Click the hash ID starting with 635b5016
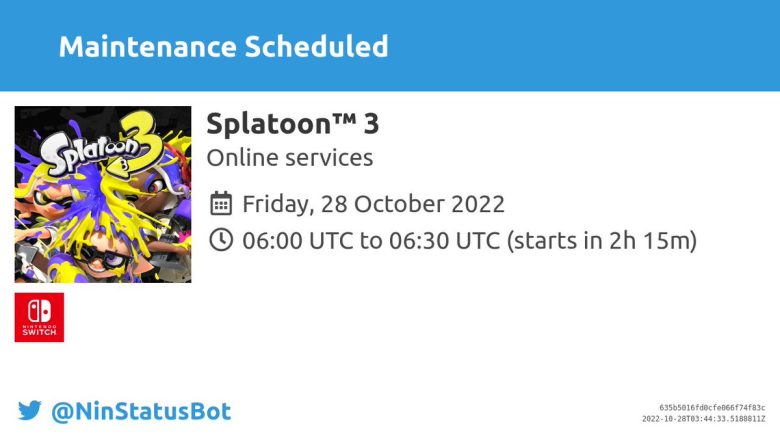780x439 pixels. click(712, 408)
